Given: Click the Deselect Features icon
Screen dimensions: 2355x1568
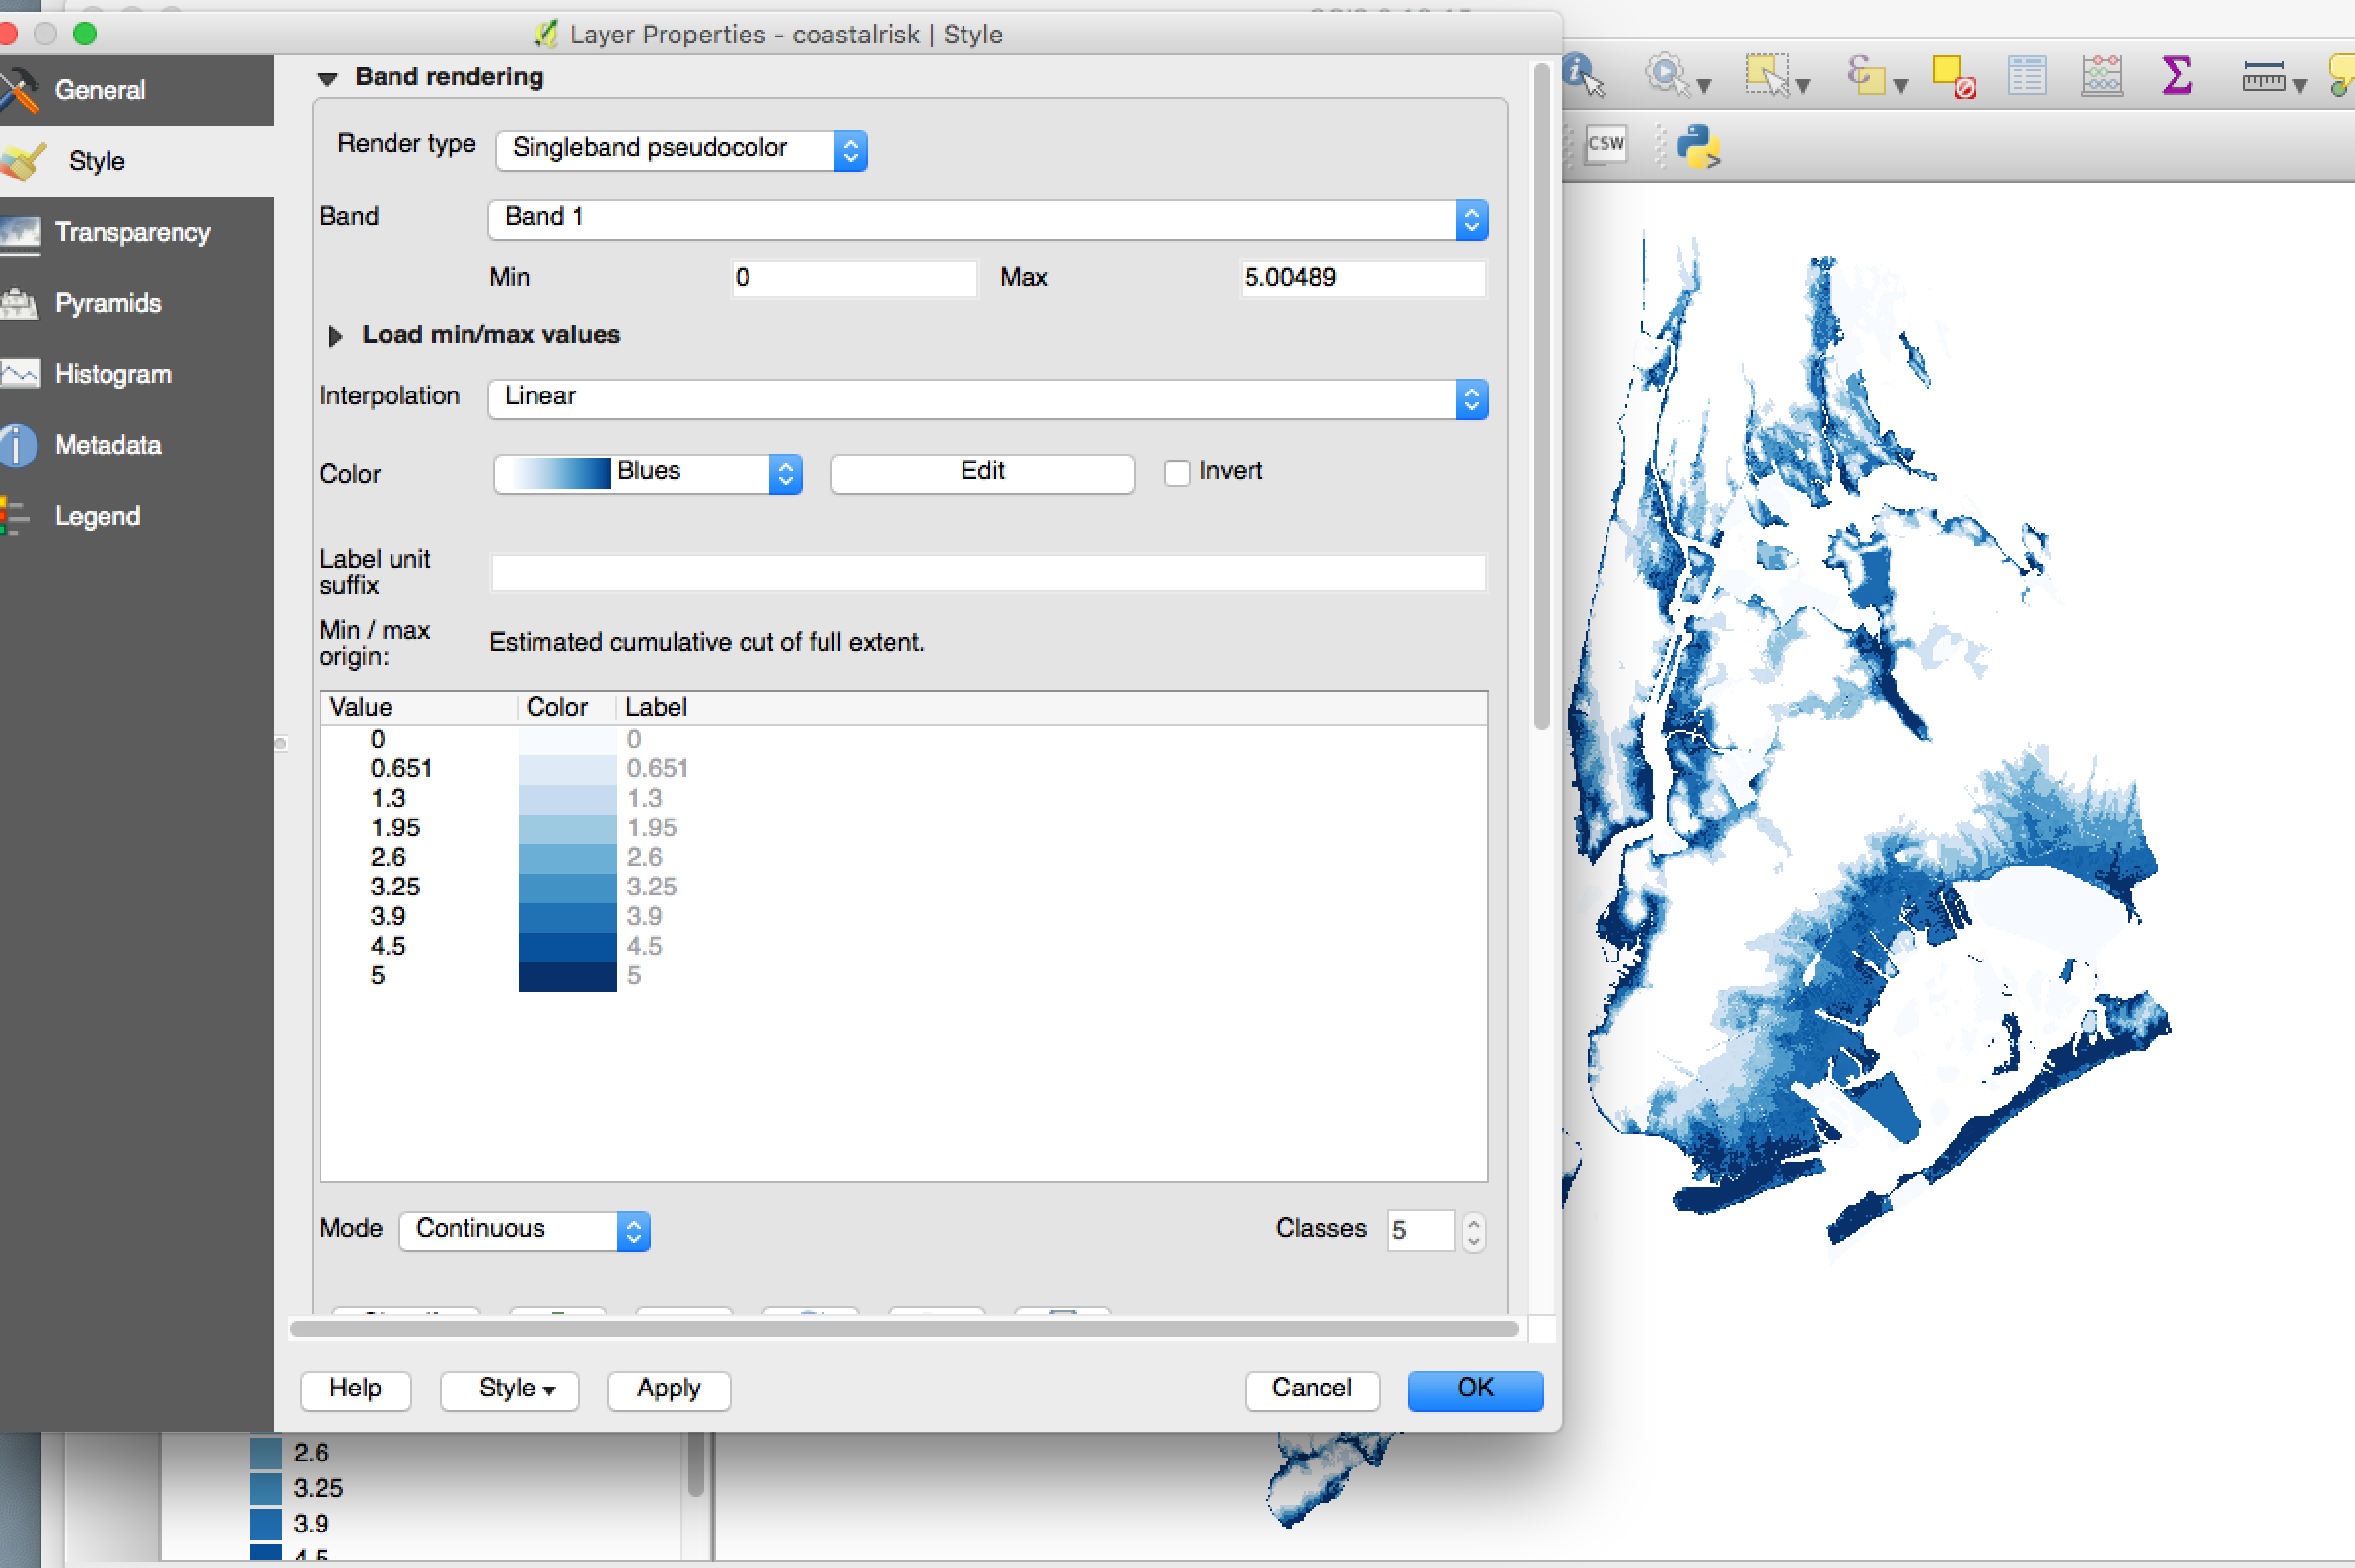Looking at the screenshot, I should tap(1953, 76).
